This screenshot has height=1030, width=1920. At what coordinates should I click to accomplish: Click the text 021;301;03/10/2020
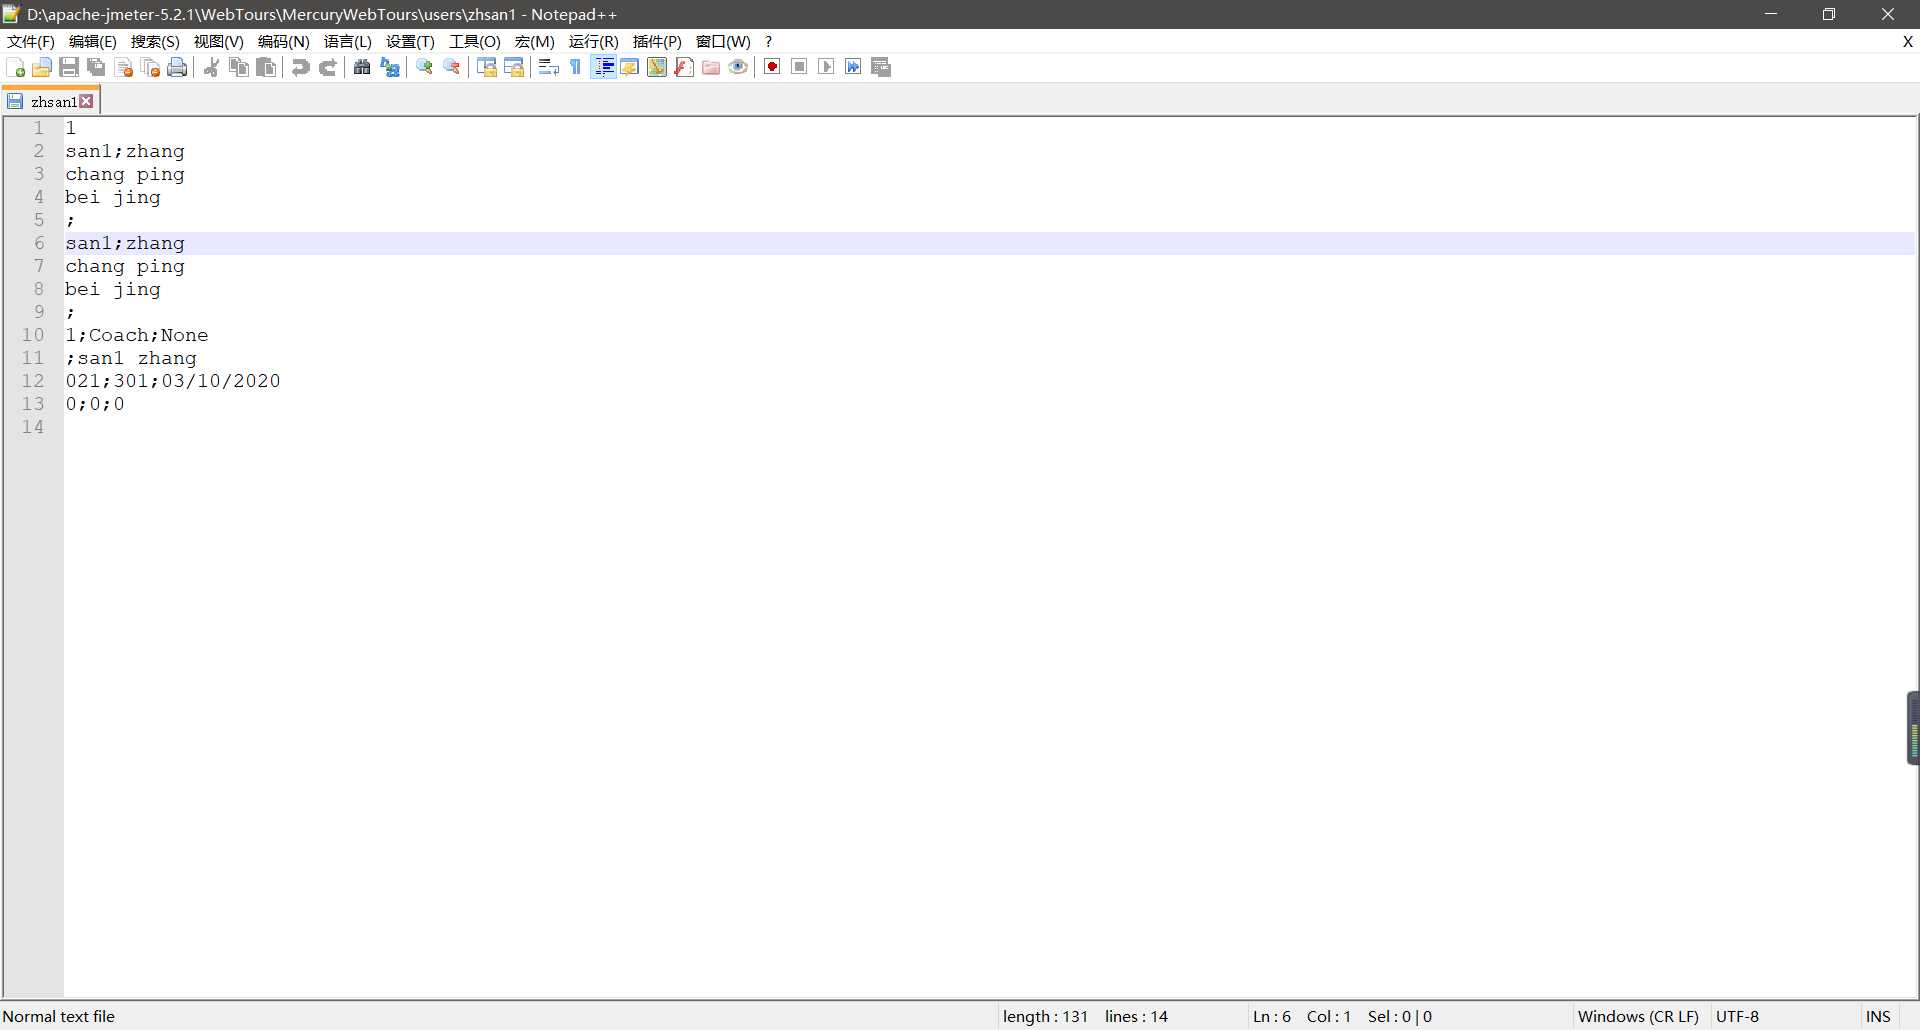click(x=173, y=381)
